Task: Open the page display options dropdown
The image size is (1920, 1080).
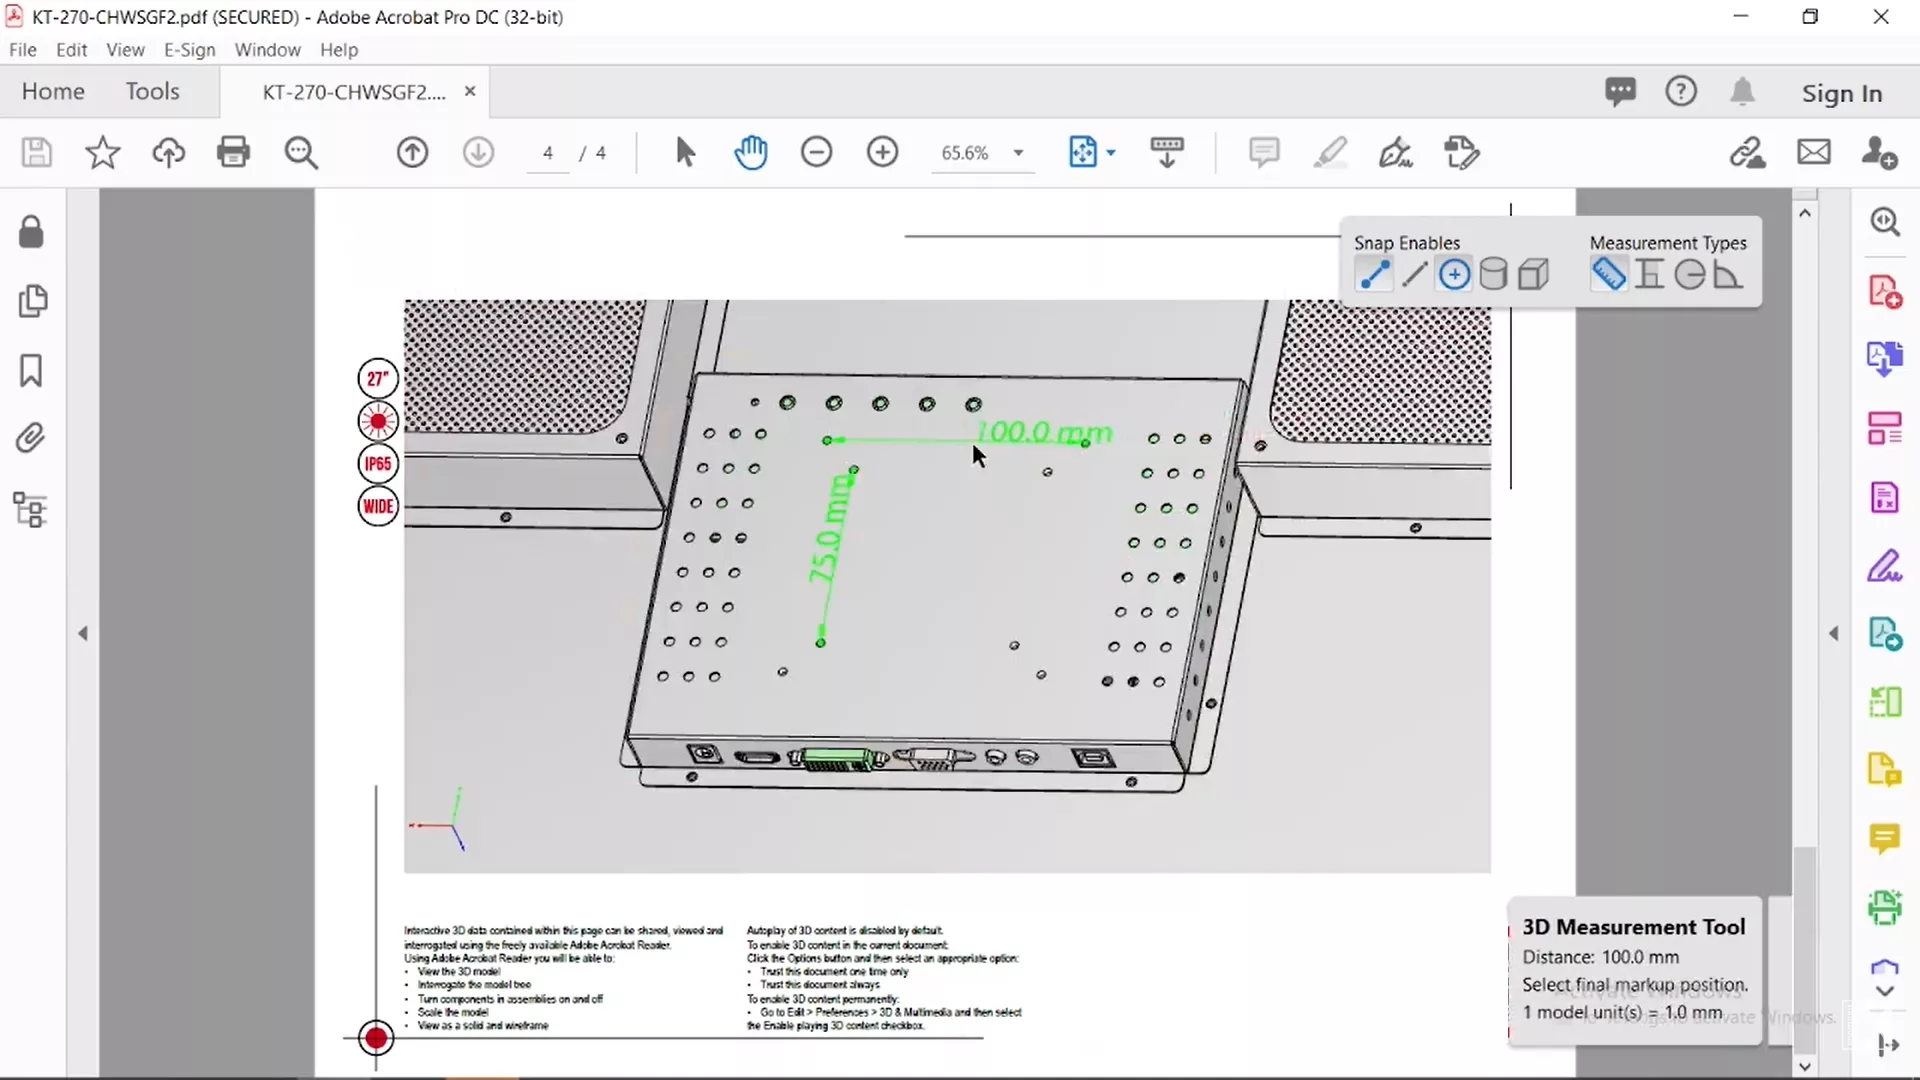Action: point(1110,152)
